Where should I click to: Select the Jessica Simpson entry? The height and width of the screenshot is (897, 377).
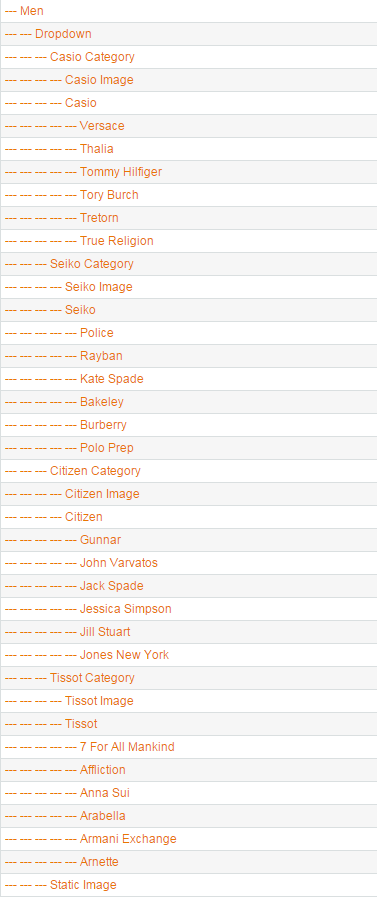click(125, 609)
